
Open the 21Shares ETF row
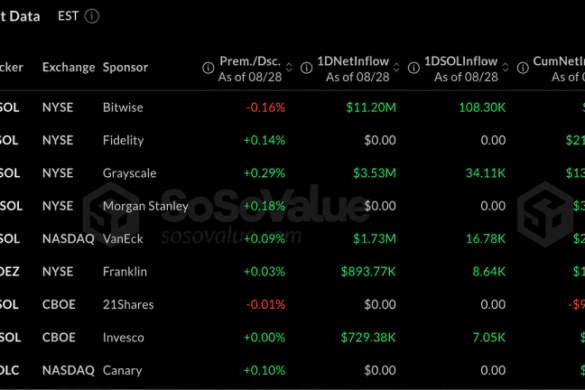click(x=292, y=305)
